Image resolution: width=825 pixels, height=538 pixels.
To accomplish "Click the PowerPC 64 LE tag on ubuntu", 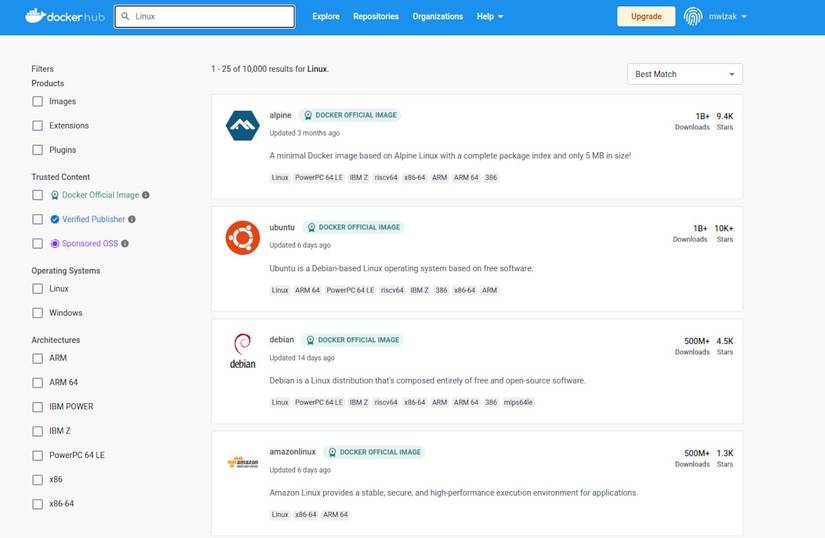I will click(350, 290).
